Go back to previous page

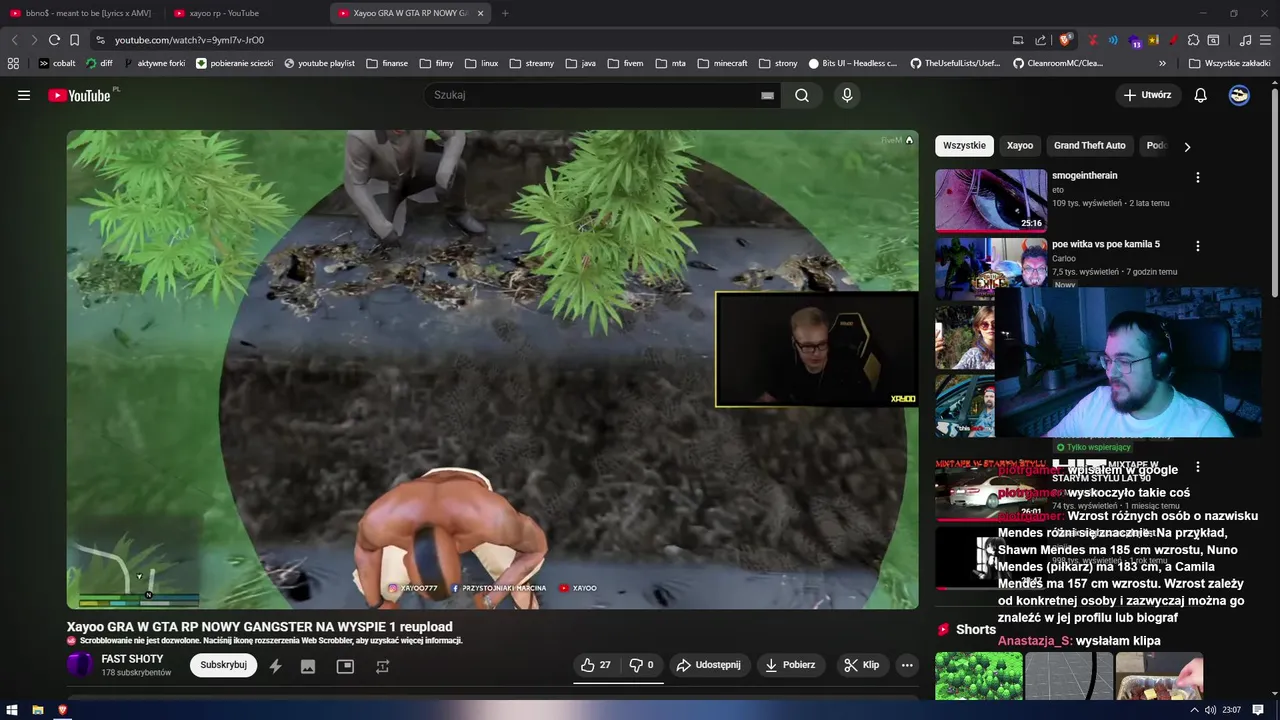tap(14, 40)
